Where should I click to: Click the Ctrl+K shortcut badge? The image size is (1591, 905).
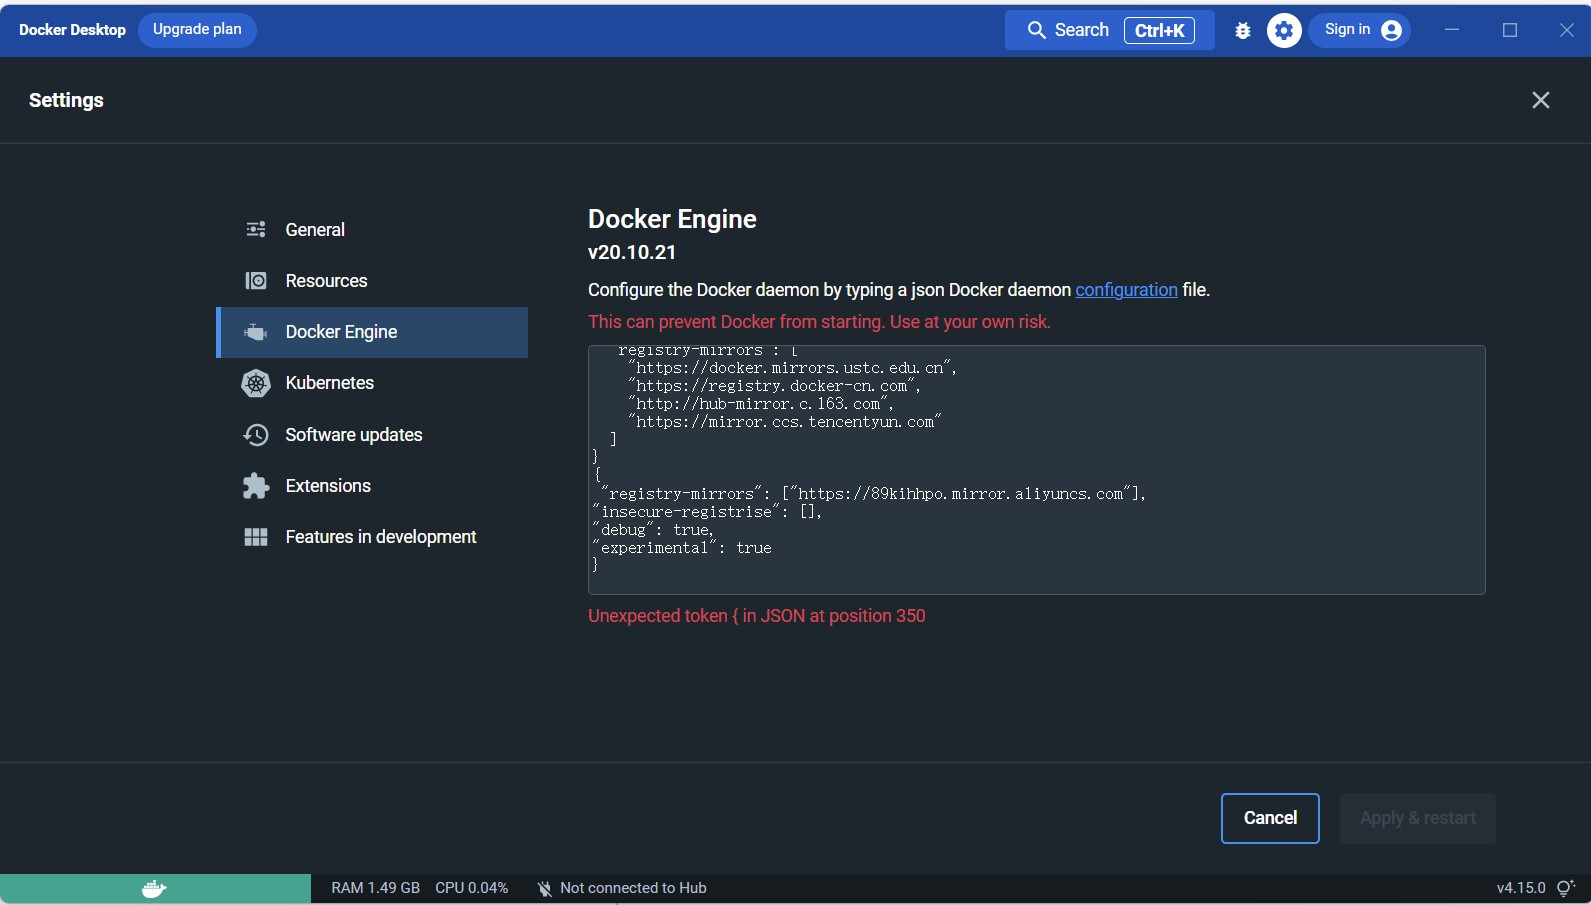pyautogui.click(x=1159, y=31)
